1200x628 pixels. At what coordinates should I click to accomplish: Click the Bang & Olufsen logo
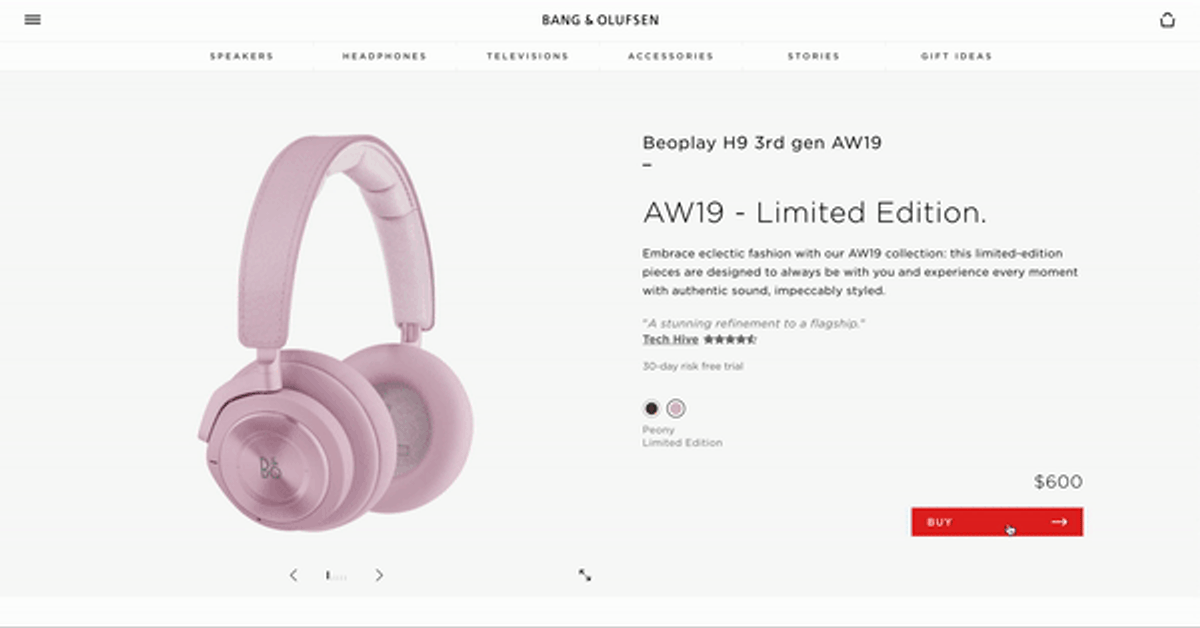point(600,20)
